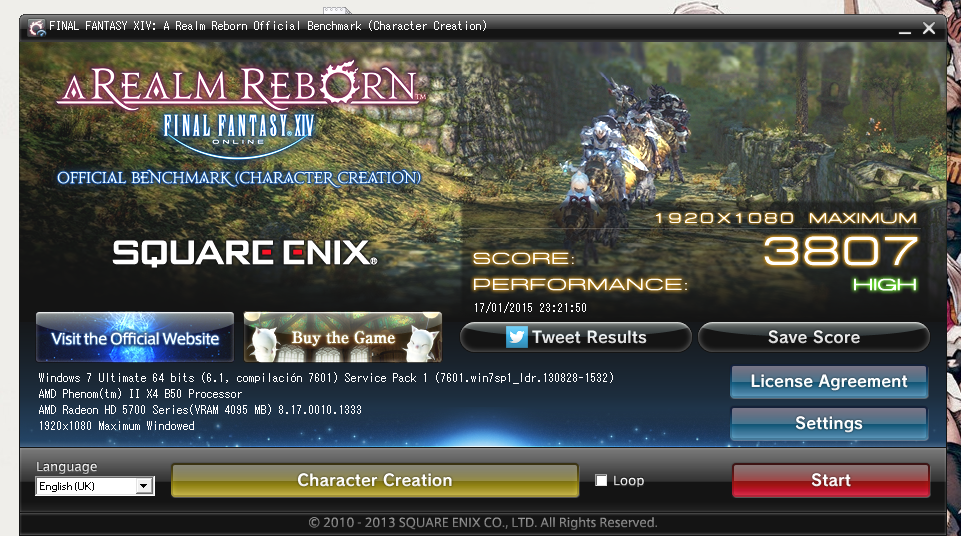Visit the Official Website banner
The width and height of the screenshot is (961, 536).
pyautogui.click(x=135, y=338)
